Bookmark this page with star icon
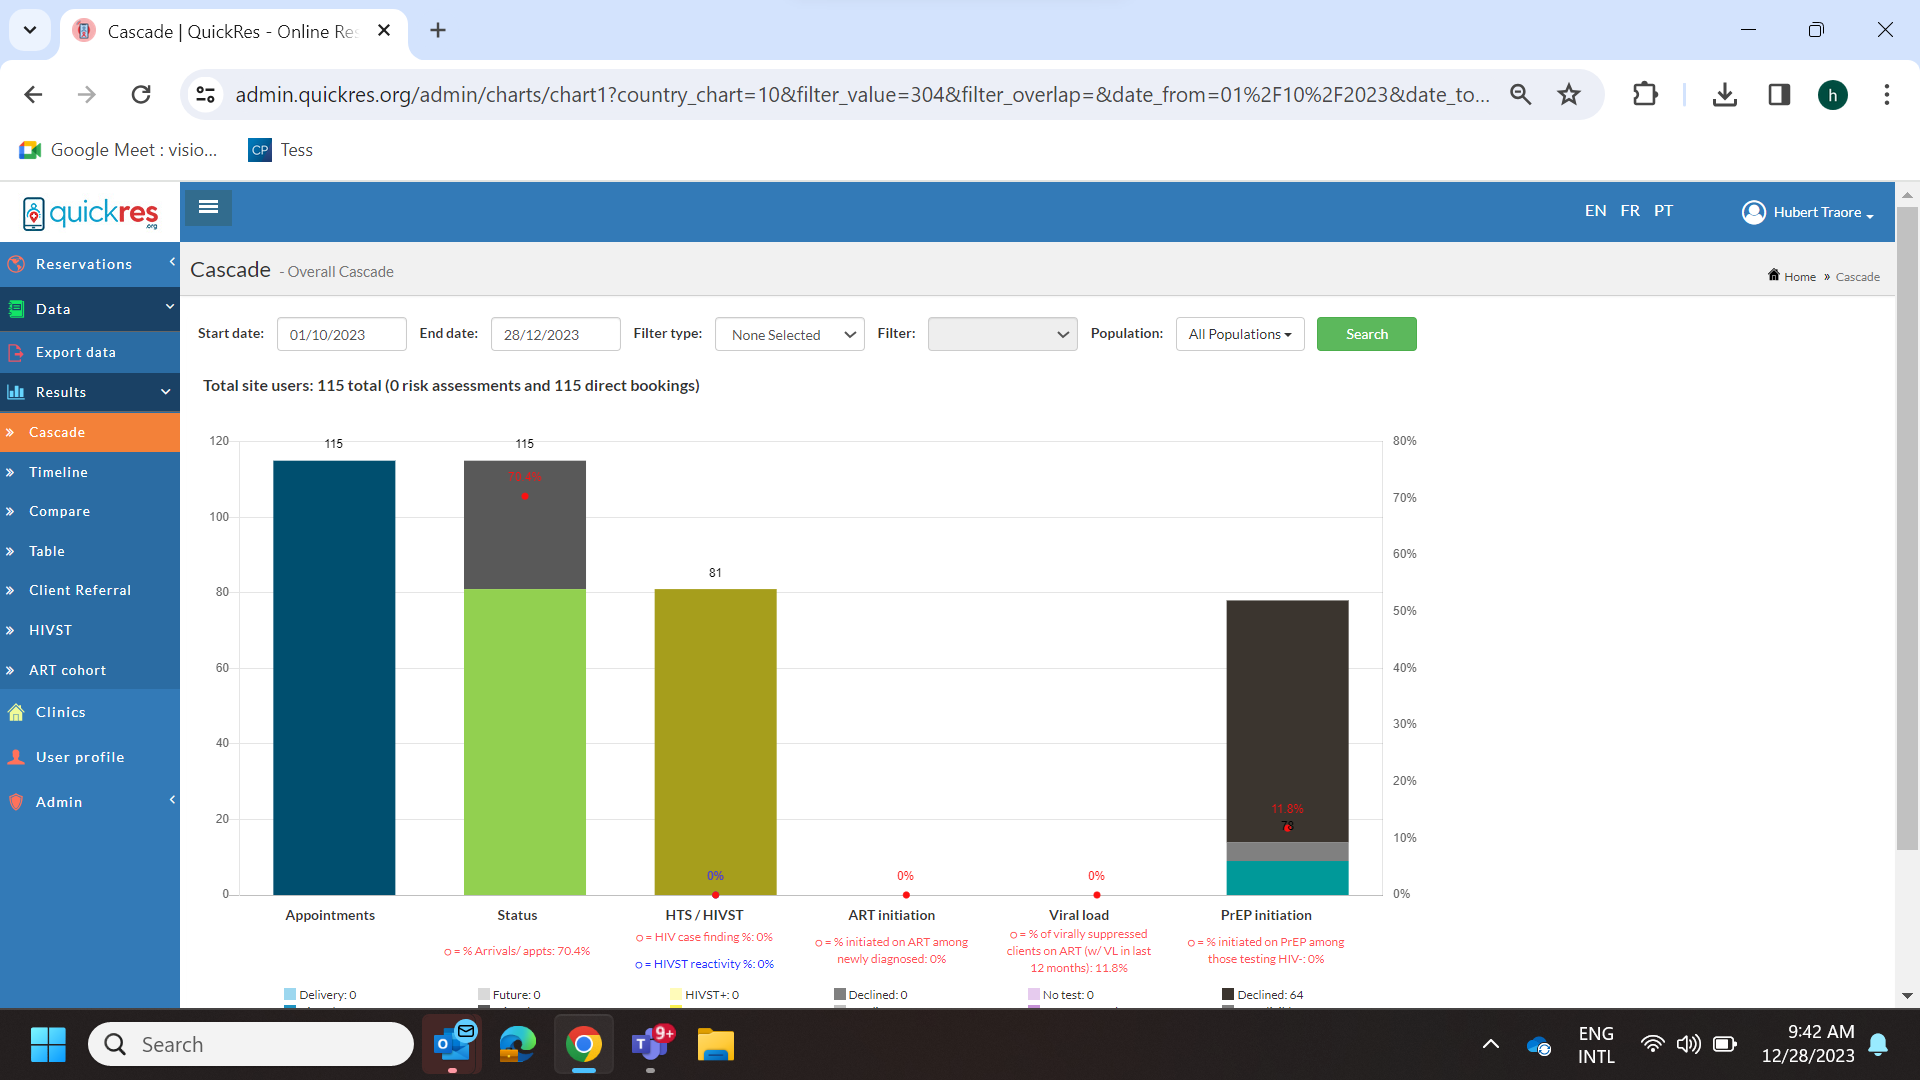Image resolution: width=1920 pixels, height=1080 pixels. click(1568, 94)
